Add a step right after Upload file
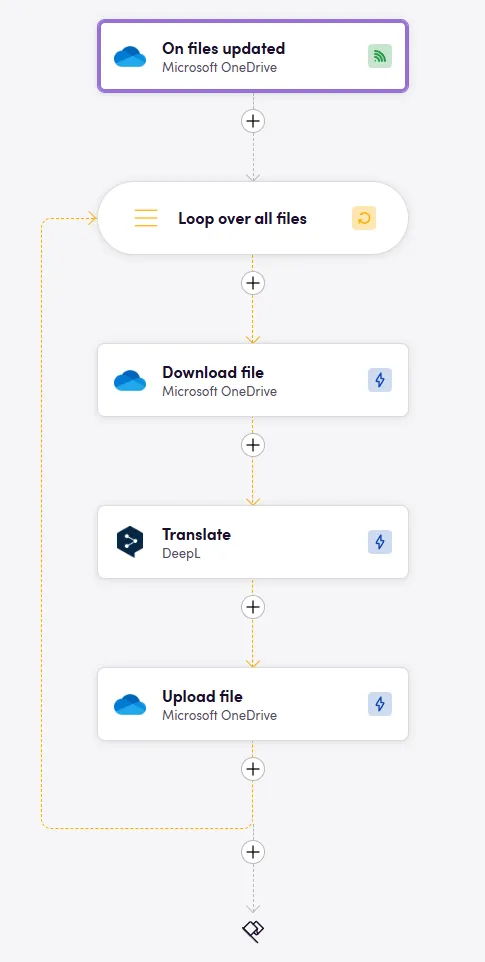Image resolution: width=485 pixels, height=962 pixels. tap(253, 769)
